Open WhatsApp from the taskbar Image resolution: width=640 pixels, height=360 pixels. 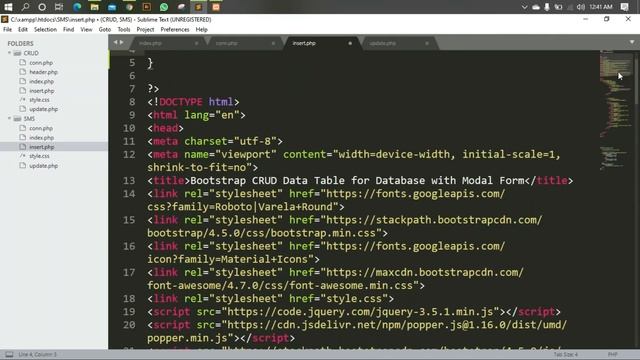(164, 7)
